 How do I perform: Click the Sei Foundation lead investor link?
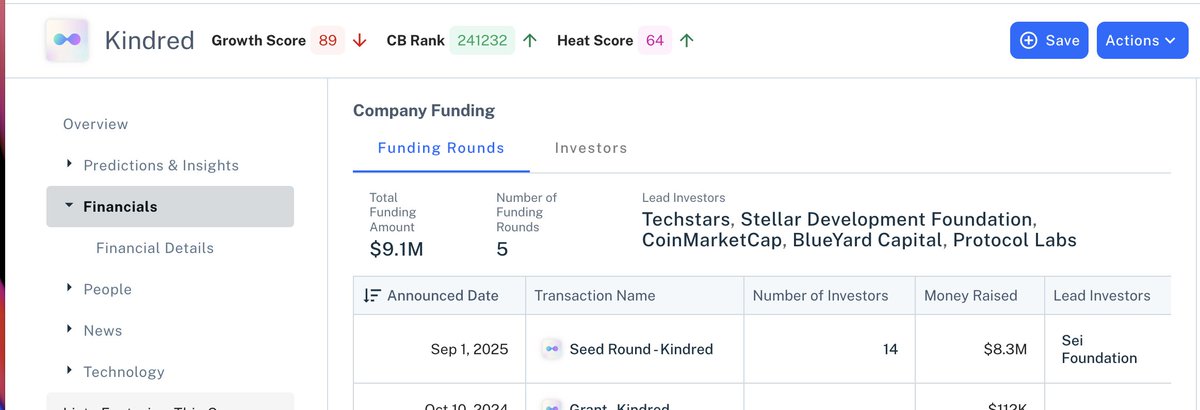tap(1098, 349)
